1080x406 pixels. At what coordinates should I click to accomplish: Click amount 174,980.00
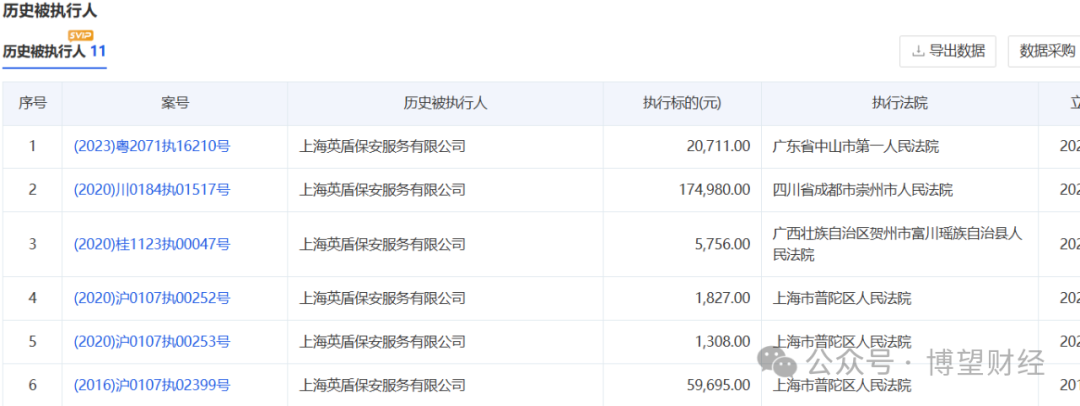[x=715, y=190]
